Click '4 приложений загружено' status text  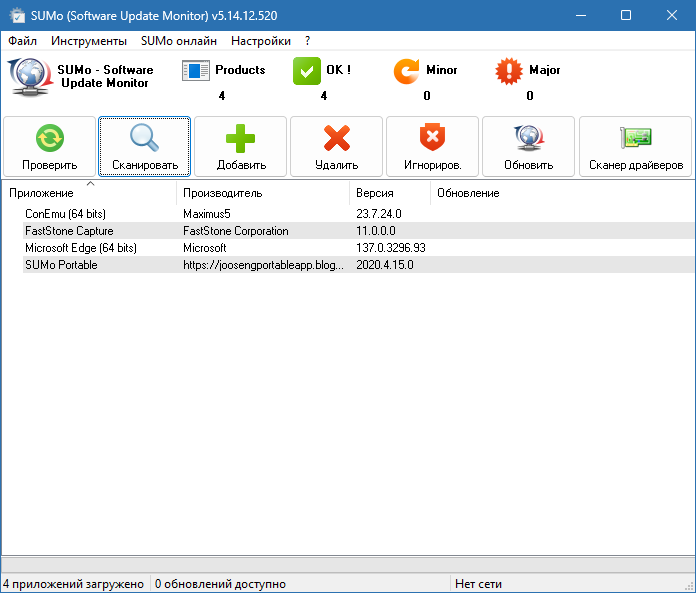click(73, 584)
